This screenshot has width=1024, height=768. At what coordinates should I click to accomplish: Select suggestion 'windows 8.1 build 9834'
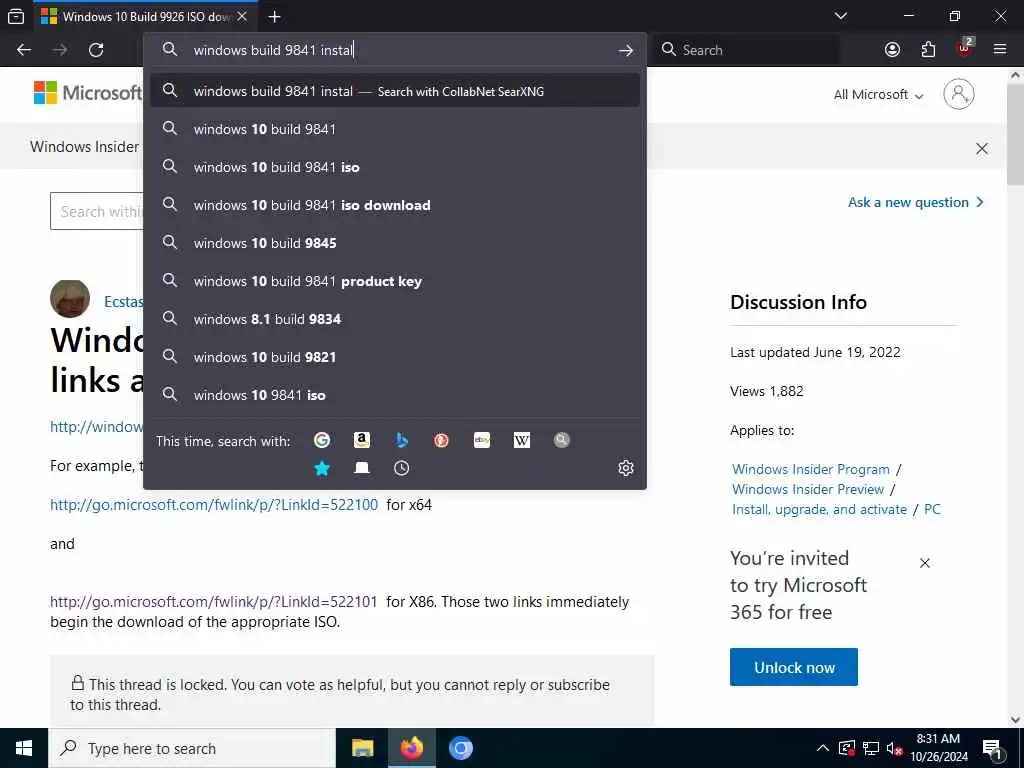pyautogui.click(x=394, y=319)
